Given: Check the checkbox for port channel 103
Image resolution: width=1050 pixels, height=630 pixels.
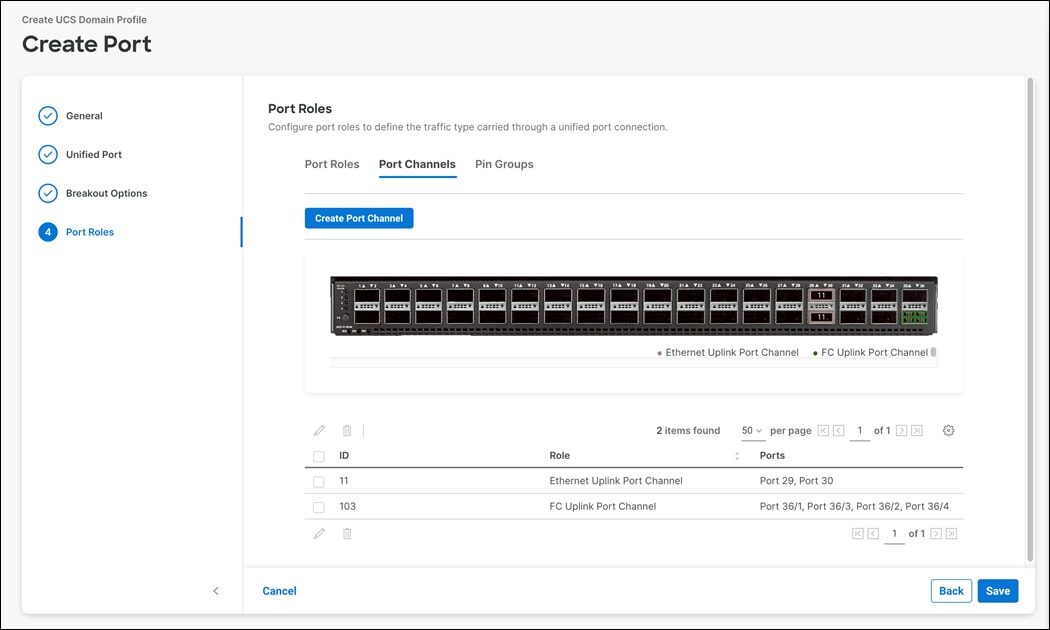Looking at the screenshot, I should (319, 506).
